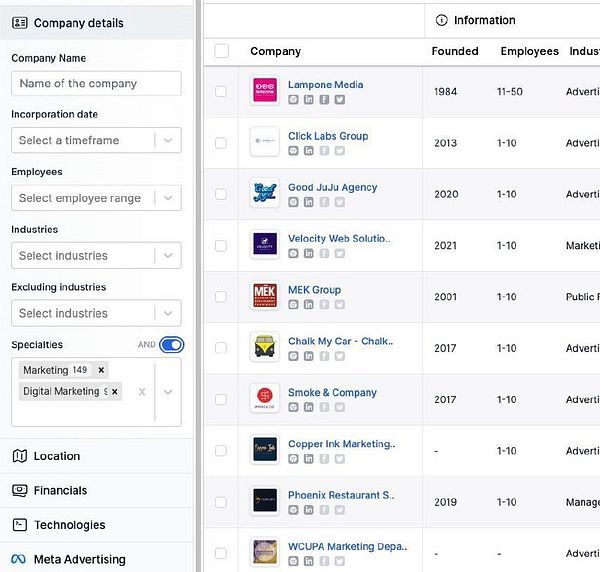
Task: Click the Chalk My Car van logo
Action: coord(265,347)
